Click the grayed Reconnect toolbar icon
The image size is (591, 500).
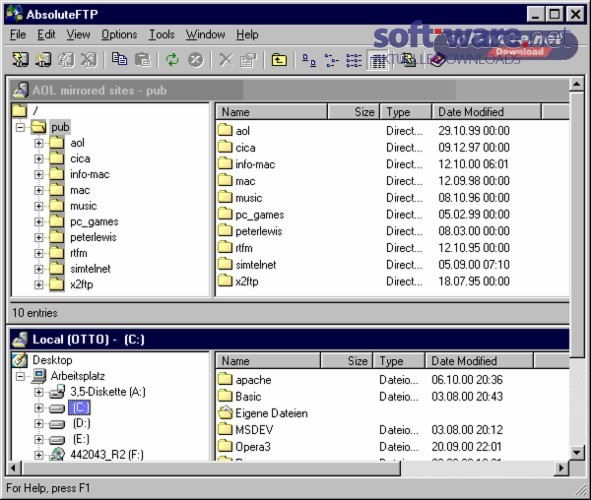[66, 60]
